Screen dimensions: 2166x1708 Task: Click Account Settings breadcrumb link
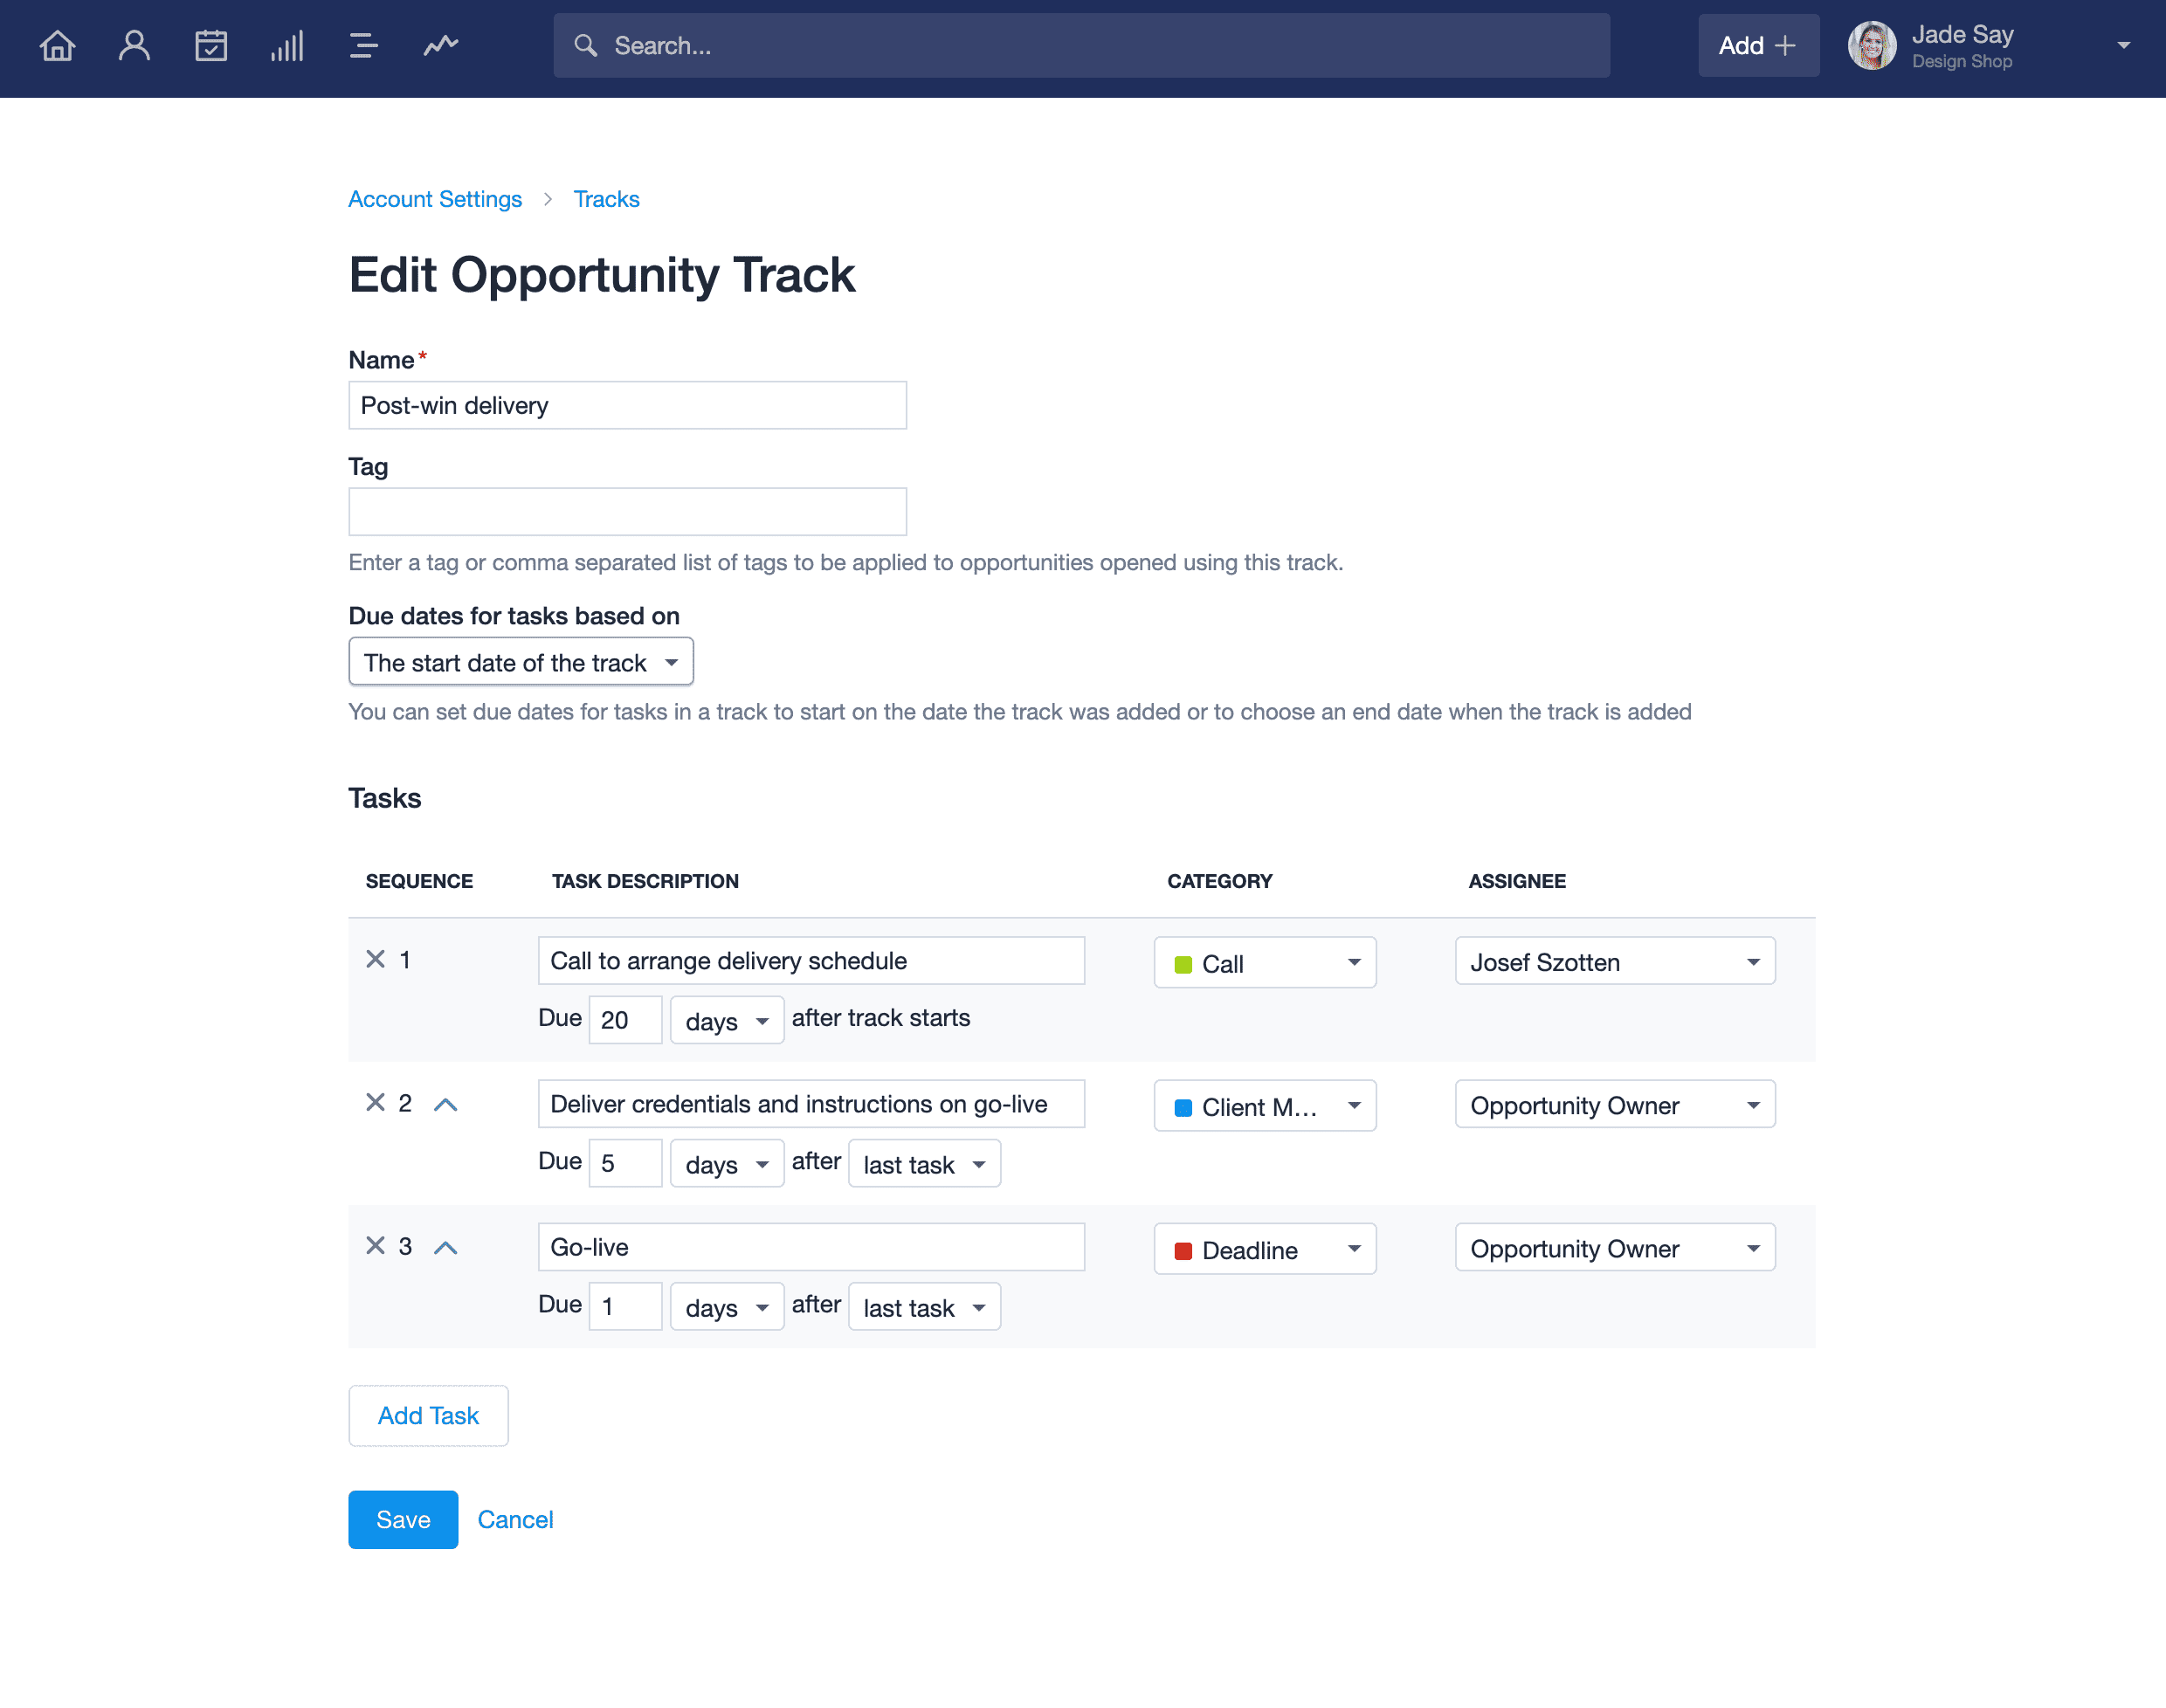(436, 198)
